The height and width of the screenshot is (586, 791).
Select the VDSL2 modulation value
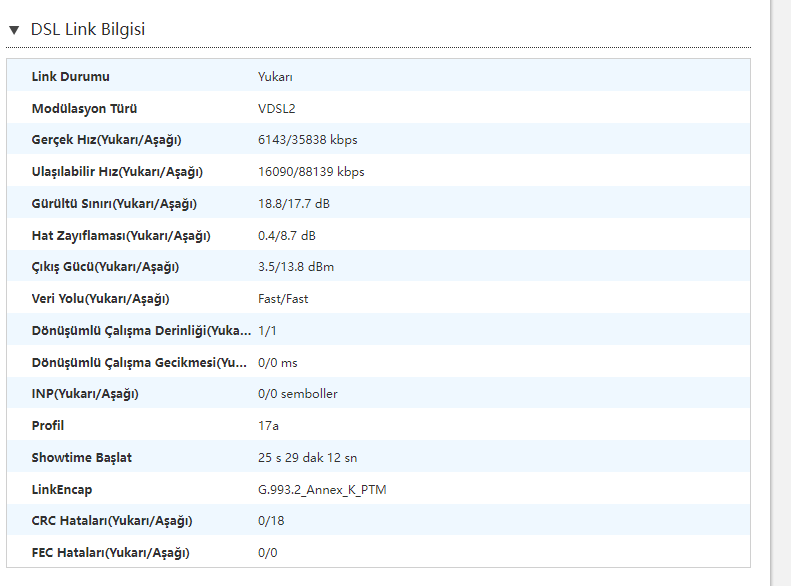click(x=276, y=108)
